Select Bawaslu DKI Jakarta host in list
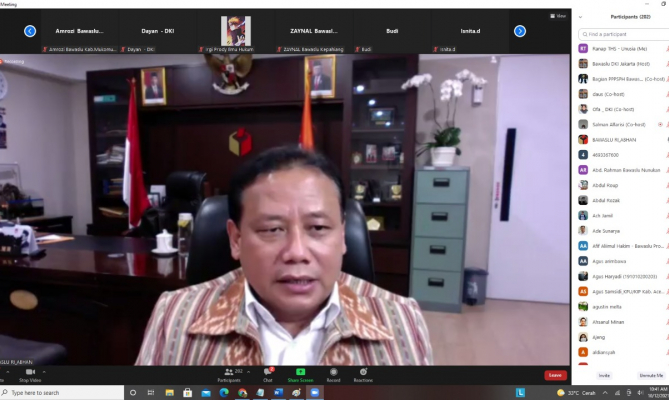This screenshot has height=400, width=669. [620, 63]
